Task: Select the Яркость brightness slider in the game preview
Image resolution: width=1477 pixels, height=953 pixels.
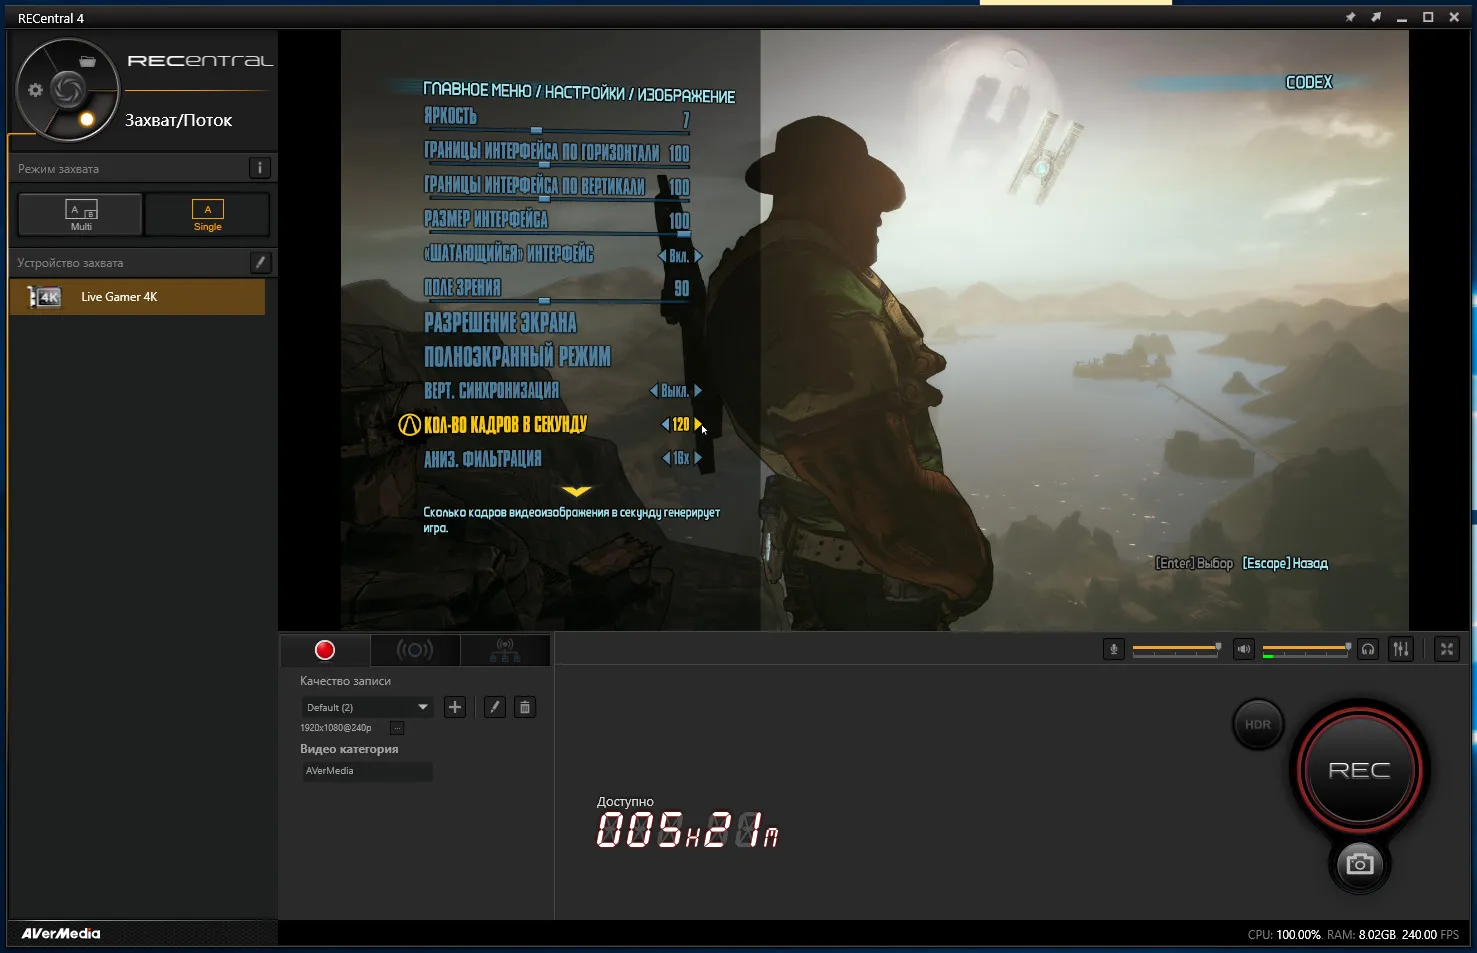Action: click(557, 130)
